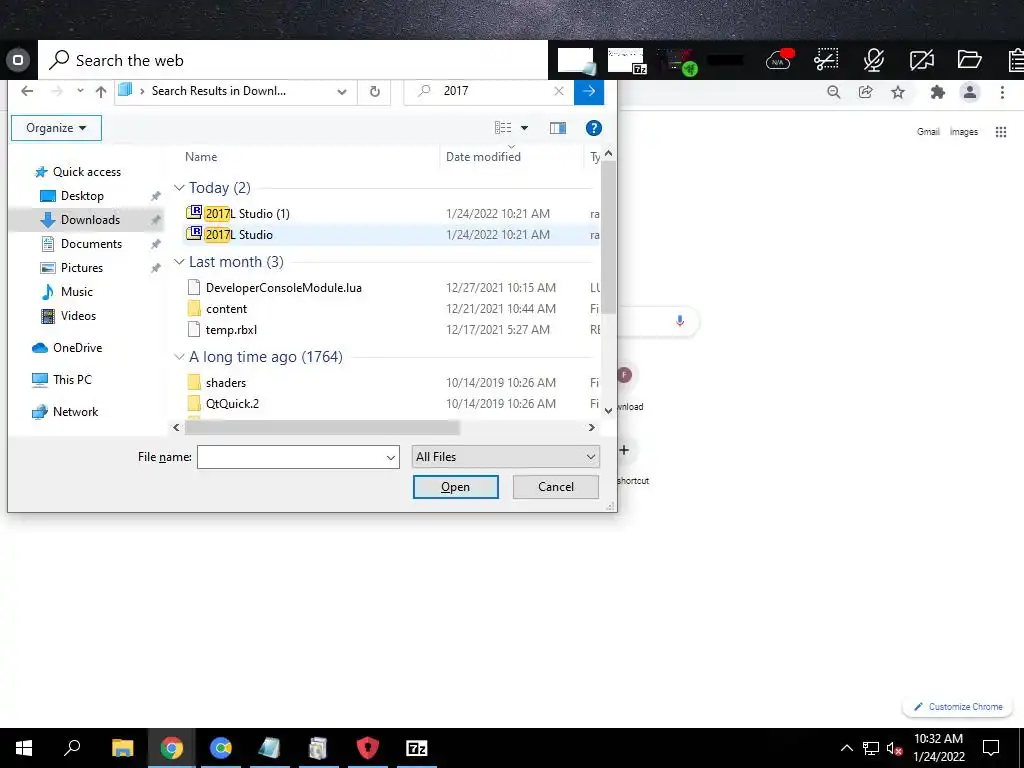Collapse the Today (2) group
Image resolution: width=1024 pixels, height=768 pixels.
tap(179, 188)
